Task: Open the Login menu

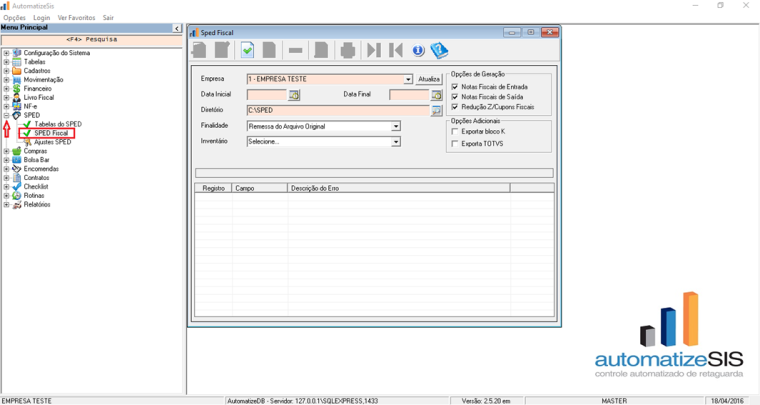Action: pyautogui.click(x=42, y=17)
